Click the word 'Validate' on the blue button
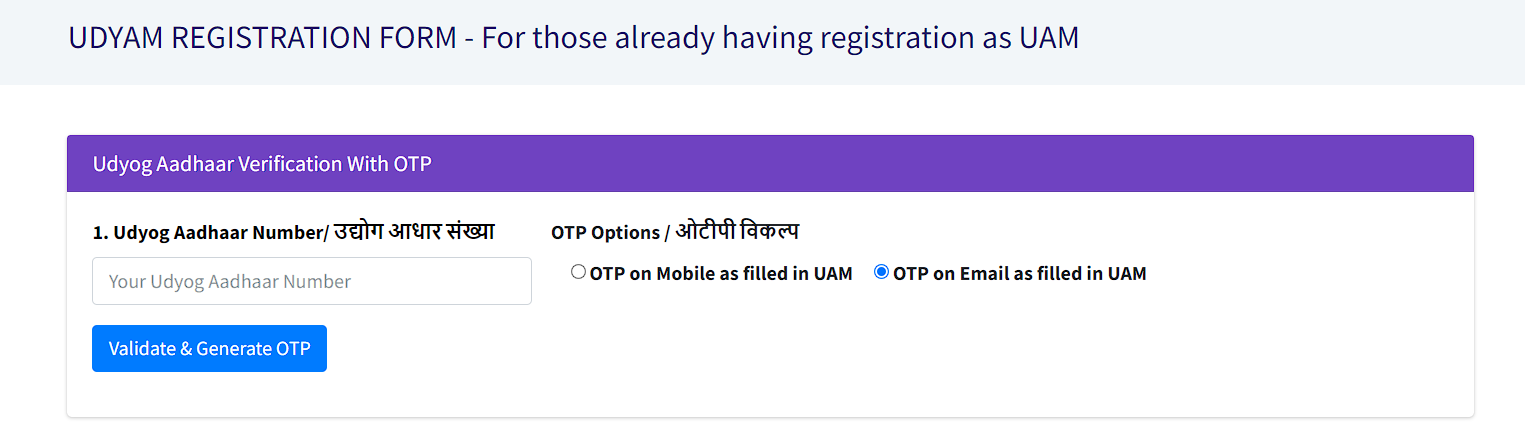Image resolution: width=1525 pixels, height=433 pixels. click(142, 349)
